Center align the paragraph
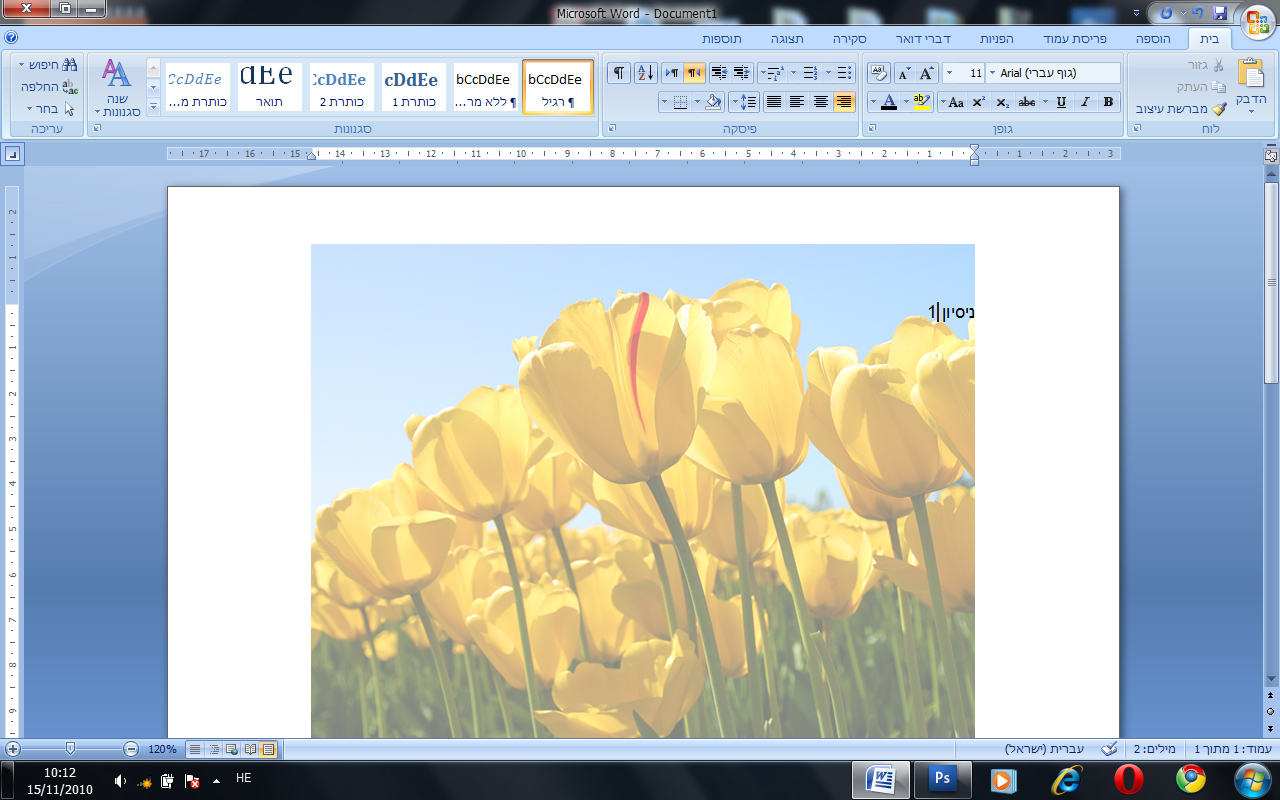The height and width of the screenshot is (800, 1280). pyautogui.click(x=821, y=102)
